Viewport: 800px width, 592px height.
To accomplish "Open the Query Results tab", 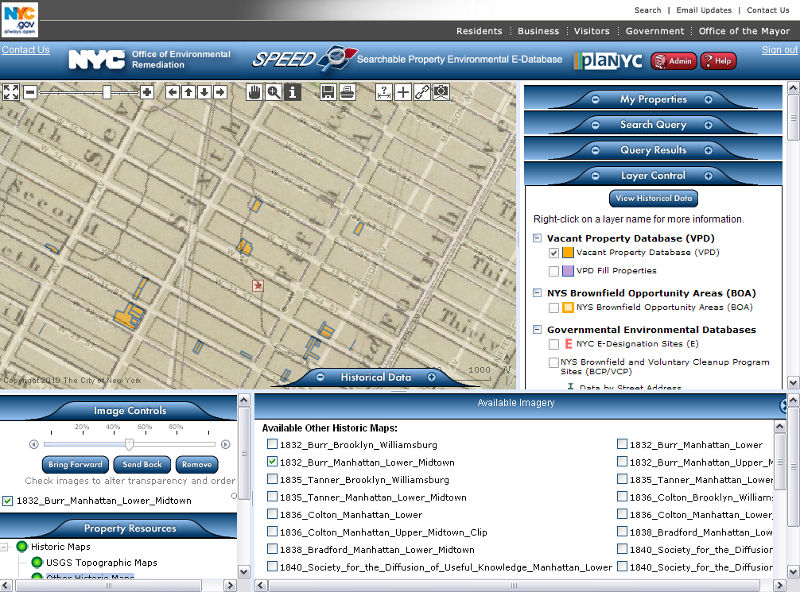I will (x=653, y=150).
